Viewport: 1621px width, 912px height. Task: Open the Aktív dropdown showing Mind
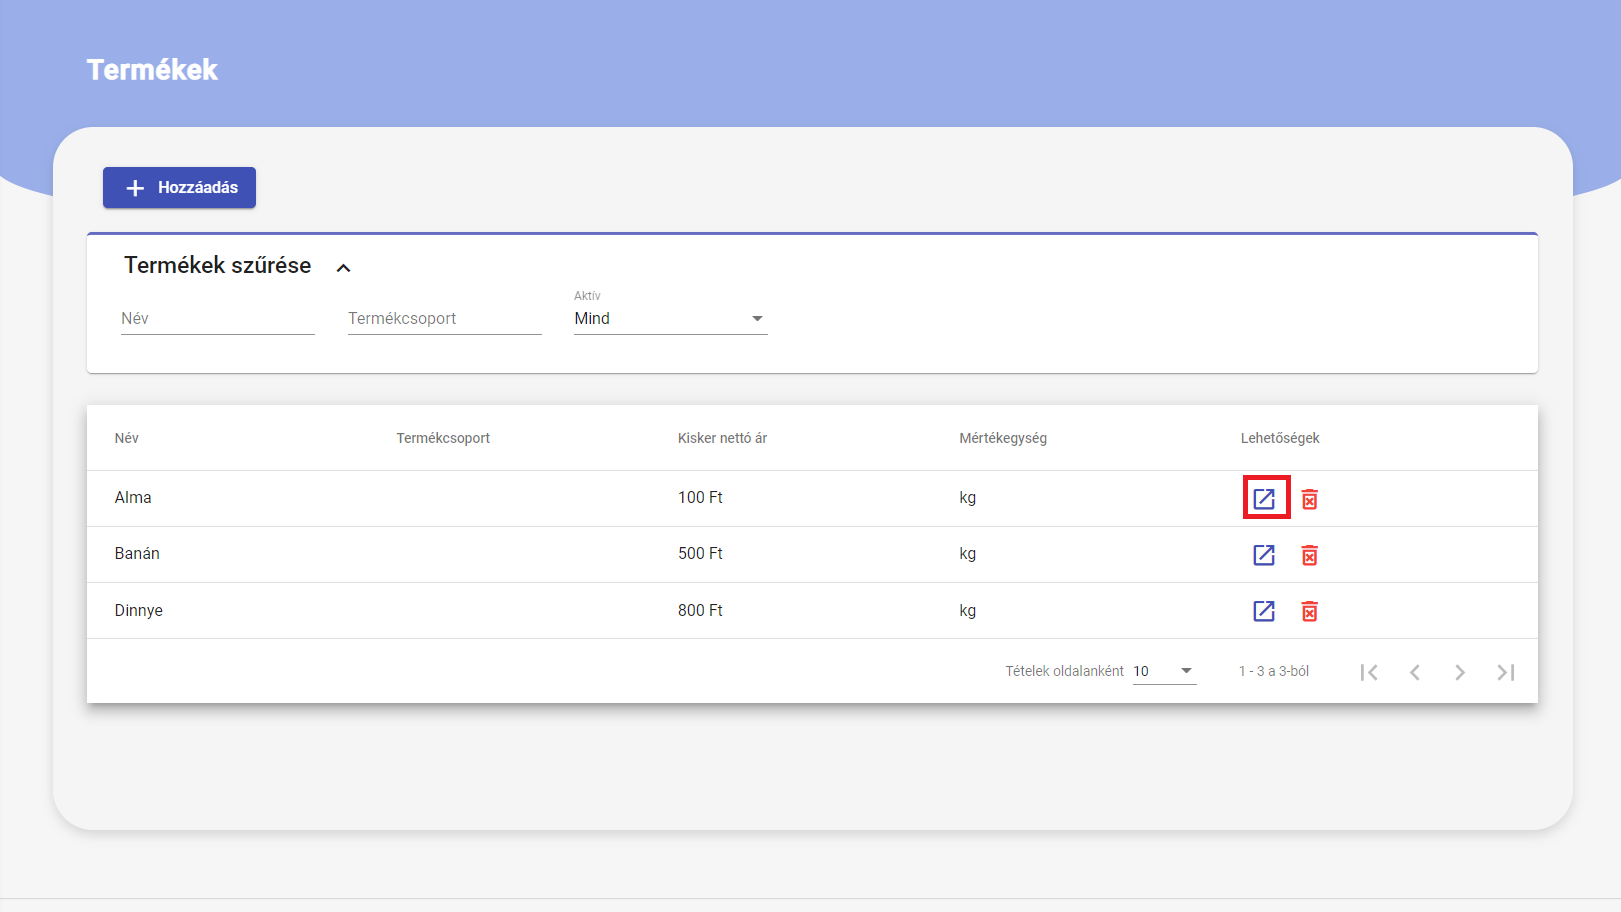670,319
